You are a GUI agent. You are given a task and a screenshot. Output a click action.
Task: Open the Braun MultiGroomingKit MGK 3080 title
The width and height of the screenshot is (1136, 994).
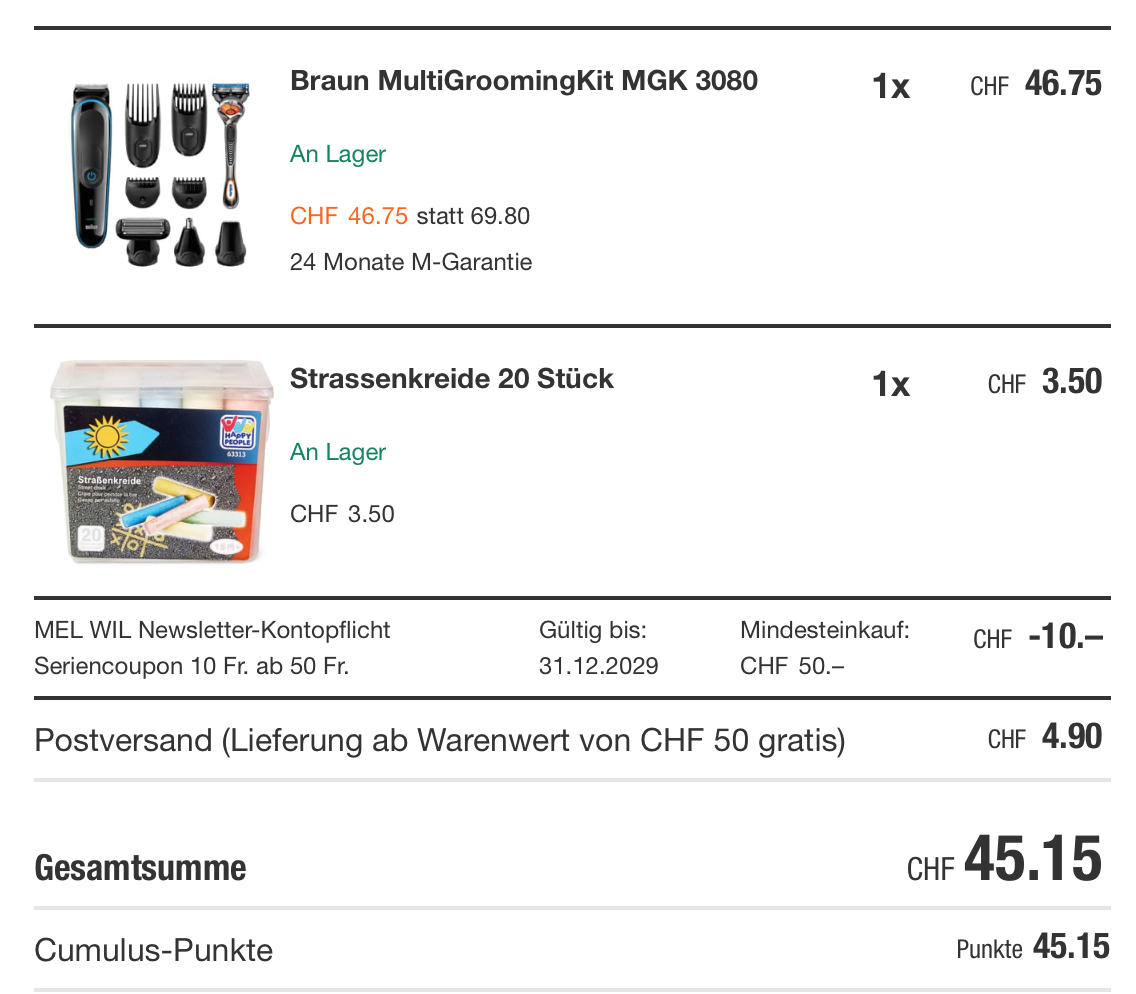(x=523, y=81)
